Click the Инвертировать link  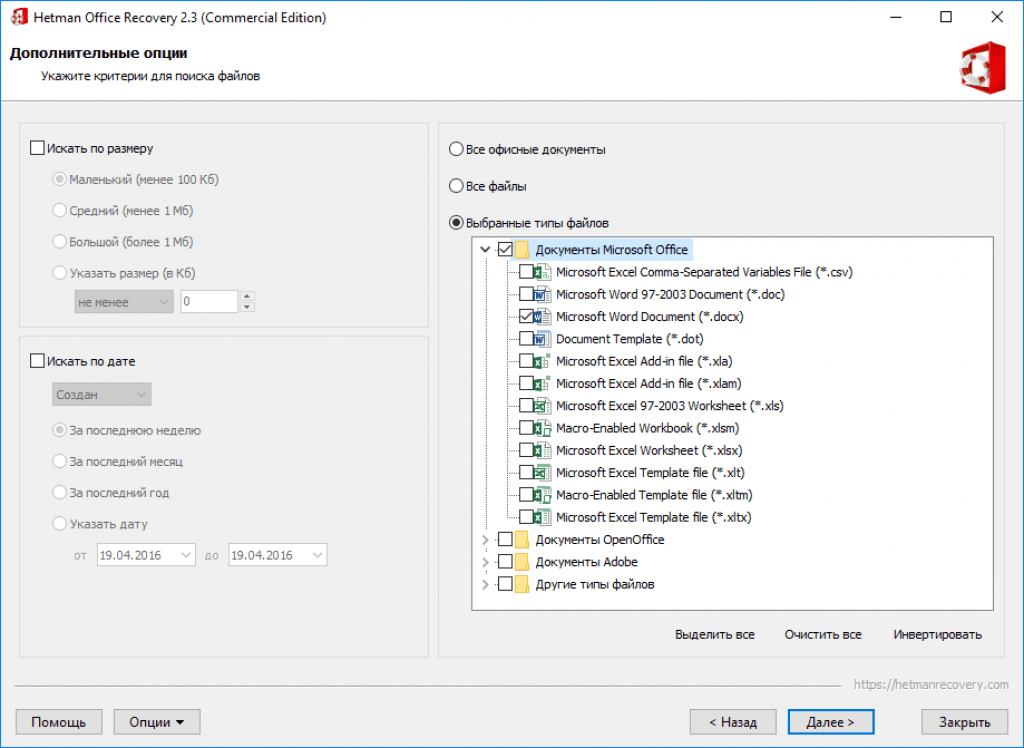point(937,635)
